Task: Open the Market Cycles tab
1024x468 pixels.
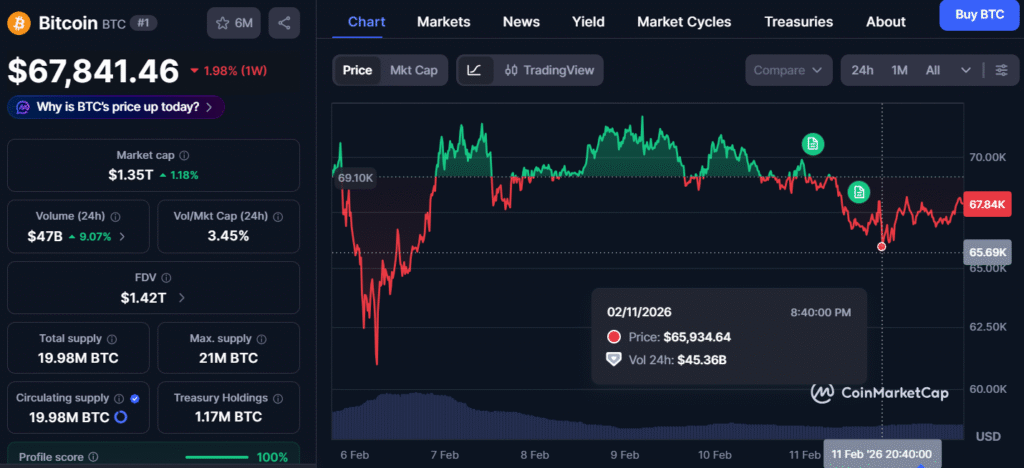Action: pos(683,21)
